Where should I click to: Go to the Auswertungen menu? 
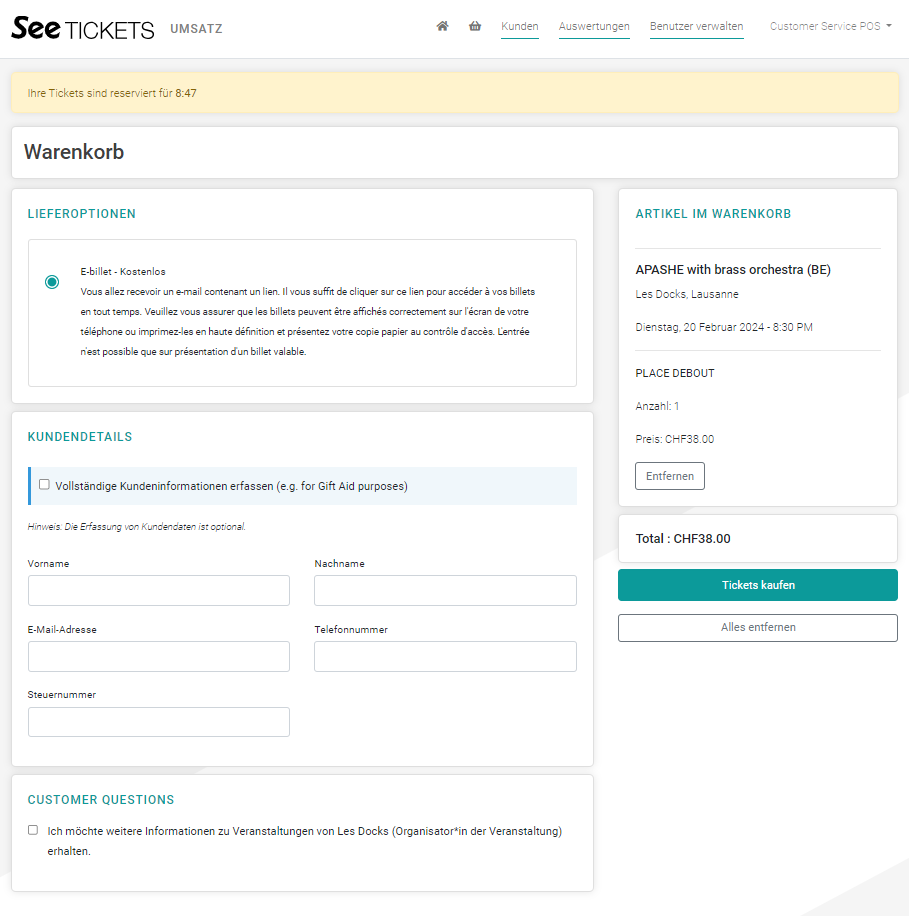[x=594, y=27]
